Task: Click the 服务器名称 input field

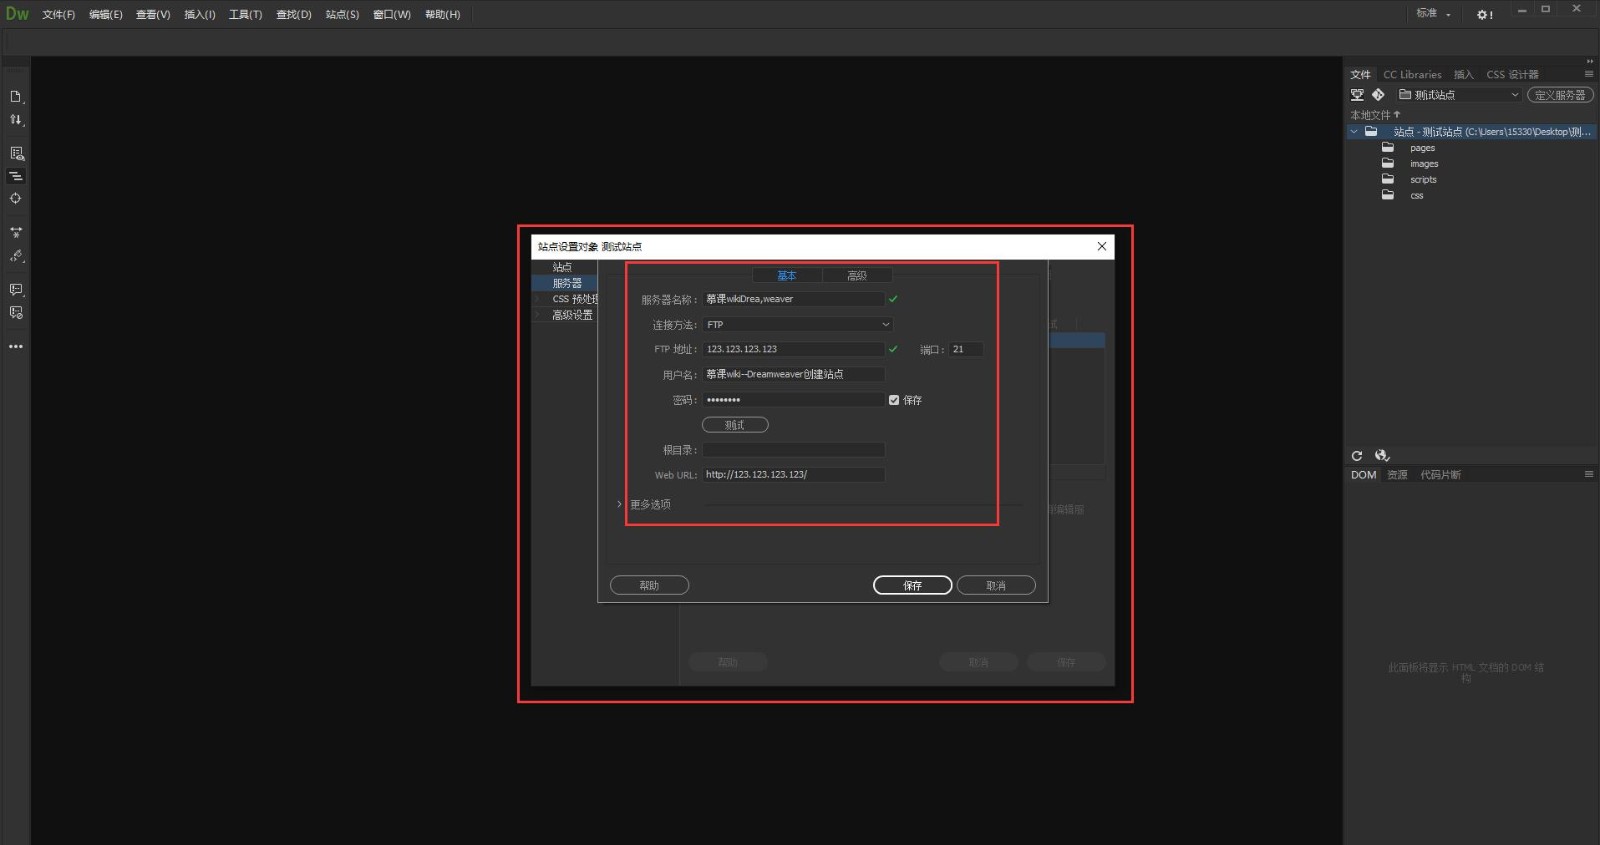Action: (x=793, y=299)
